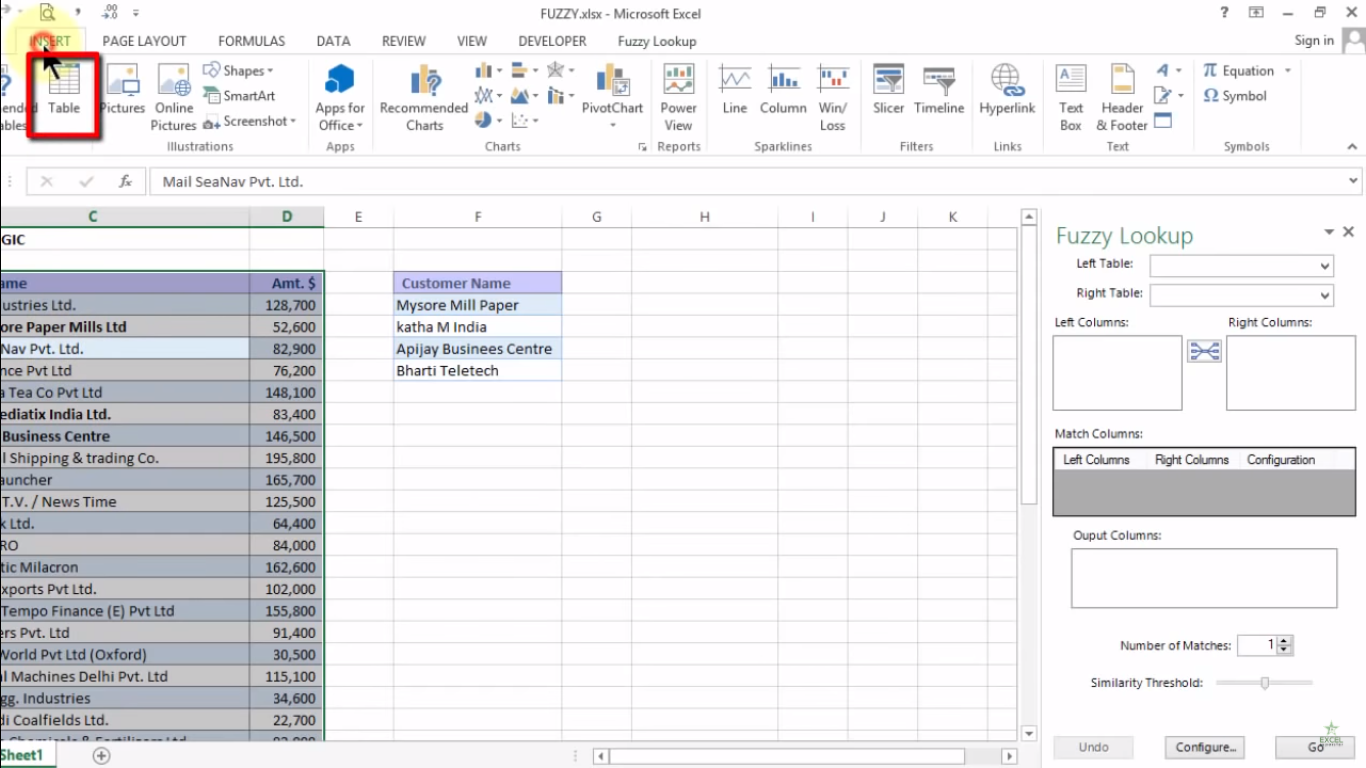Image resolution: width=1366 pixels, height=768 pixels.
Task: Insert a Table from the ribbon
Action: point(64,90)
